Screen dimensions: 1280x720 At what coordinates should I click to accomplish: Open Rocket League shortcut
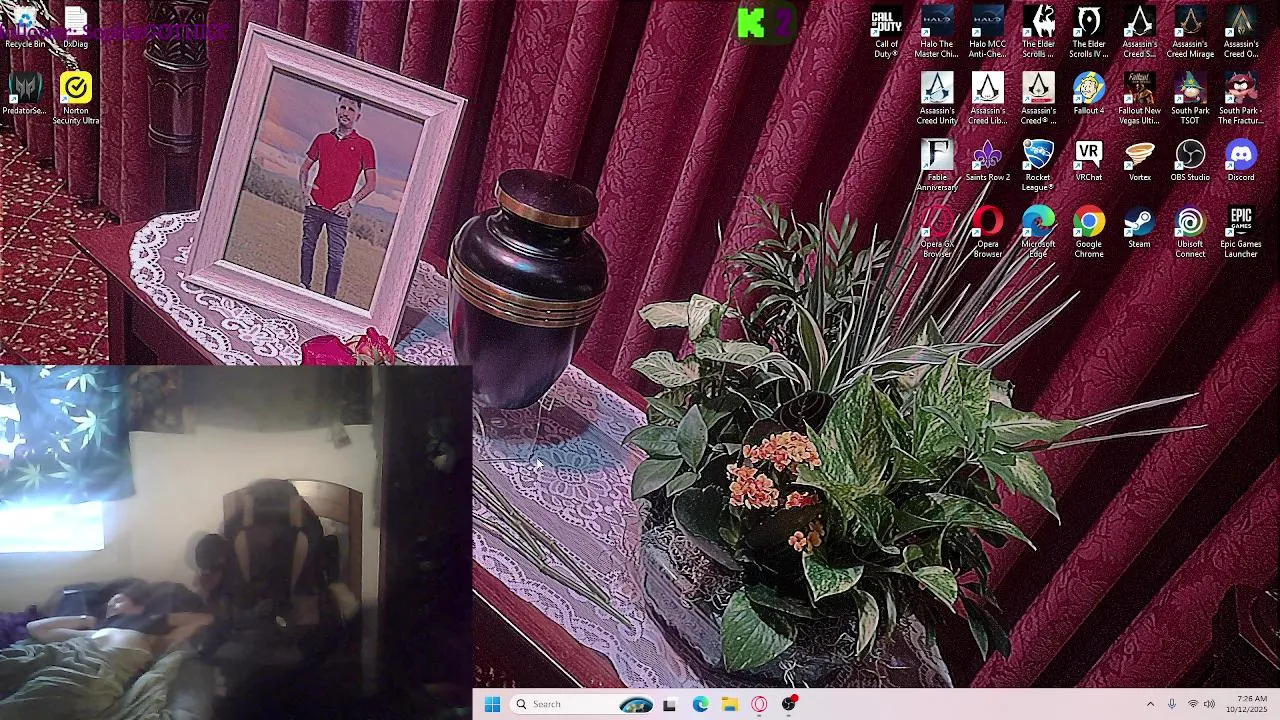[x=1038, y=165]
